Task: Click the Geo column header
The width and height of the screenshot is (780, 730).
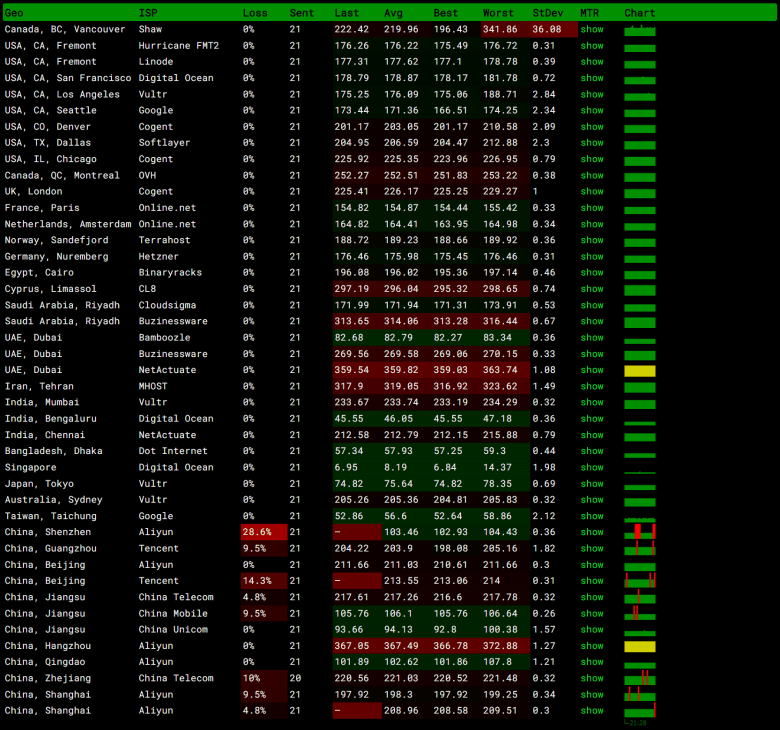Action: coord(14,13)
